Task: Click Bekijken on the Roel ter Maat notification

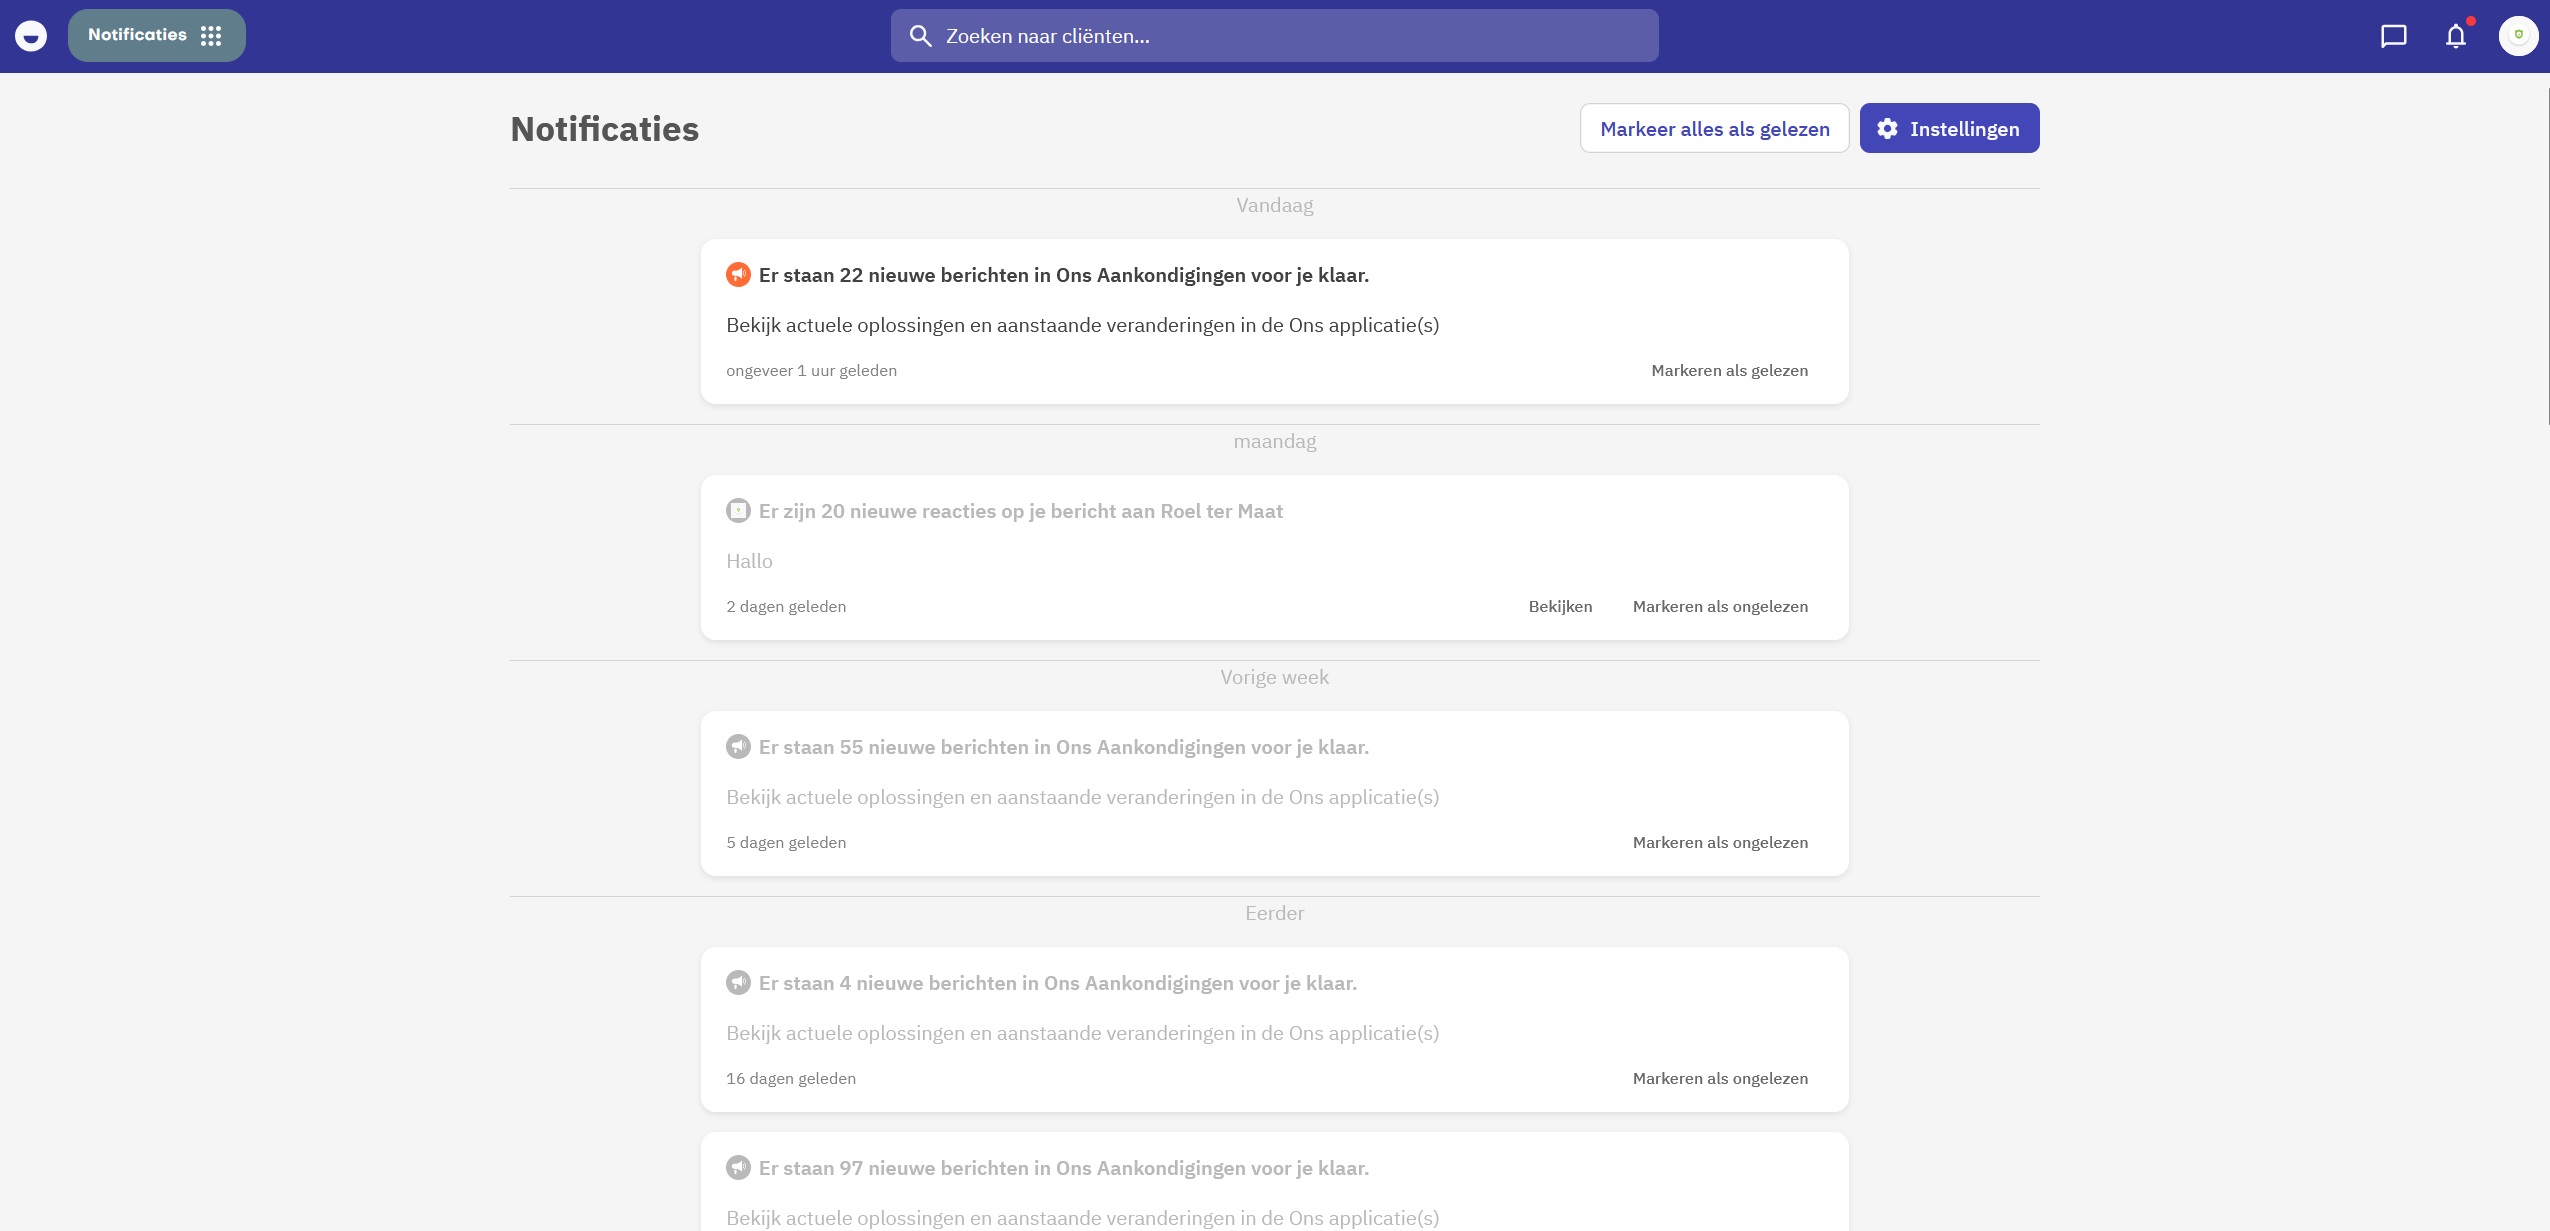Action: (1560, 606)
